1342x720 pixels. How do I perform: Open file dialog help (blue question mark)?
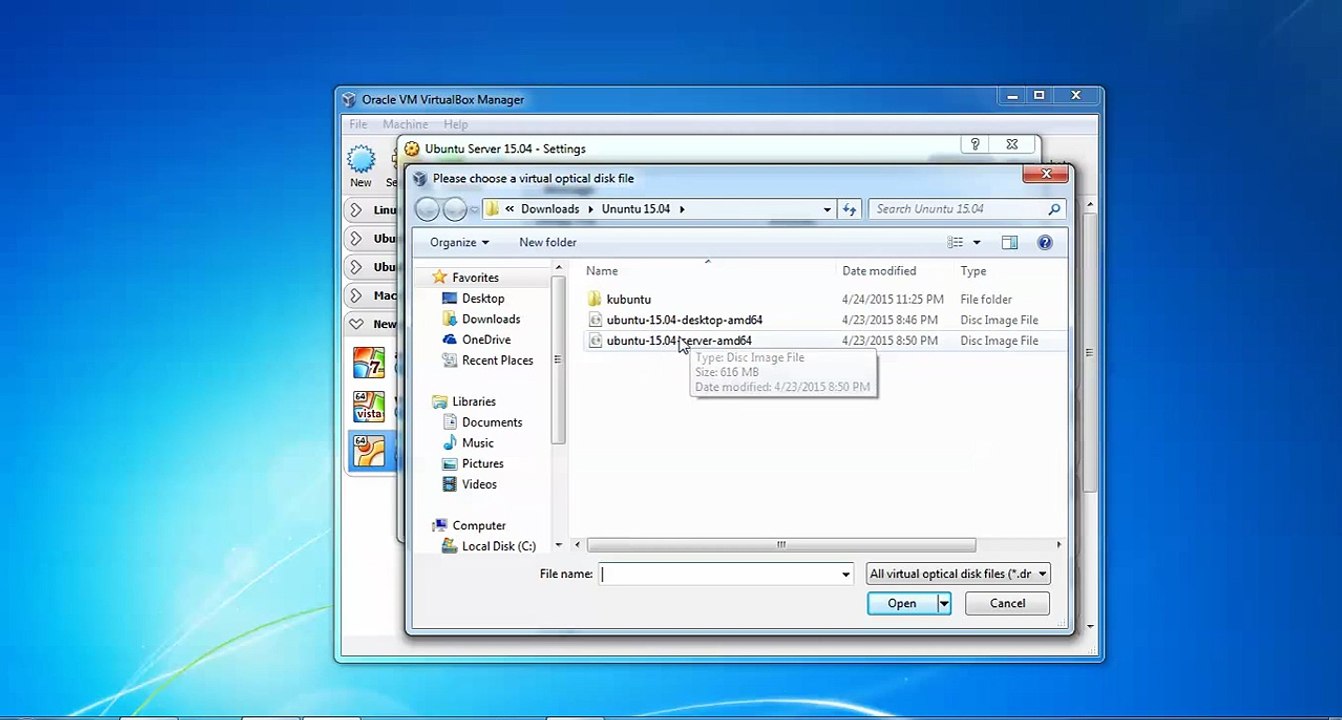click(x=1045, y=242)
